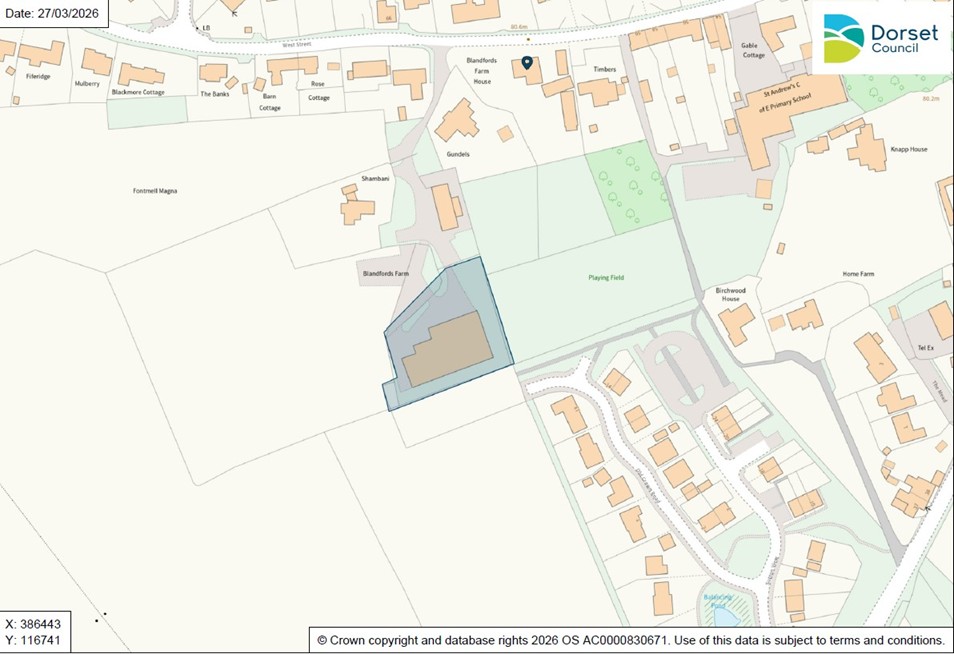This screenshot has height=654, width=954.
Task: Select the Shambani property label
Action: pos(374,178)
